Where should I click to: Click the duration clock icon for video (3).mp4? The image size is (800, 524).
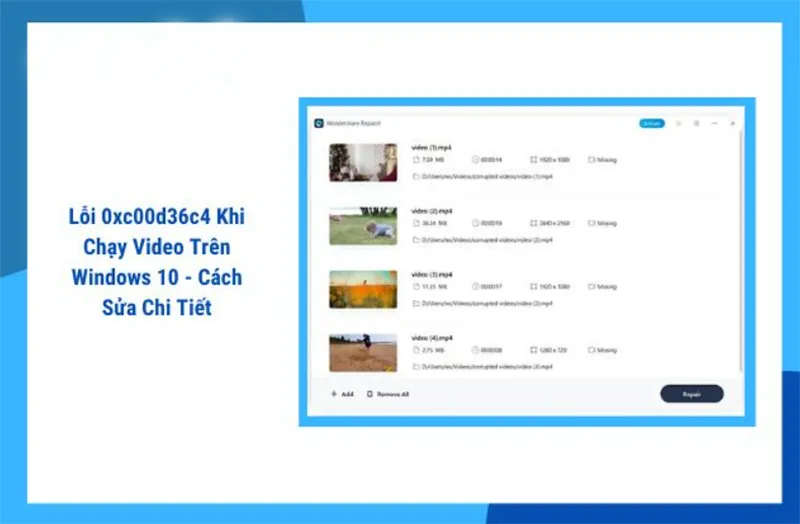point(475,287)
